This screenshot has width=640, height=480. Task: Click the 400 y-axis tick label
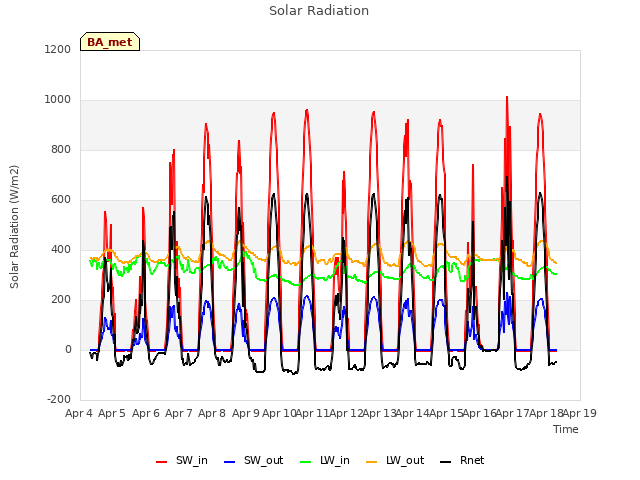pos(61,250)
